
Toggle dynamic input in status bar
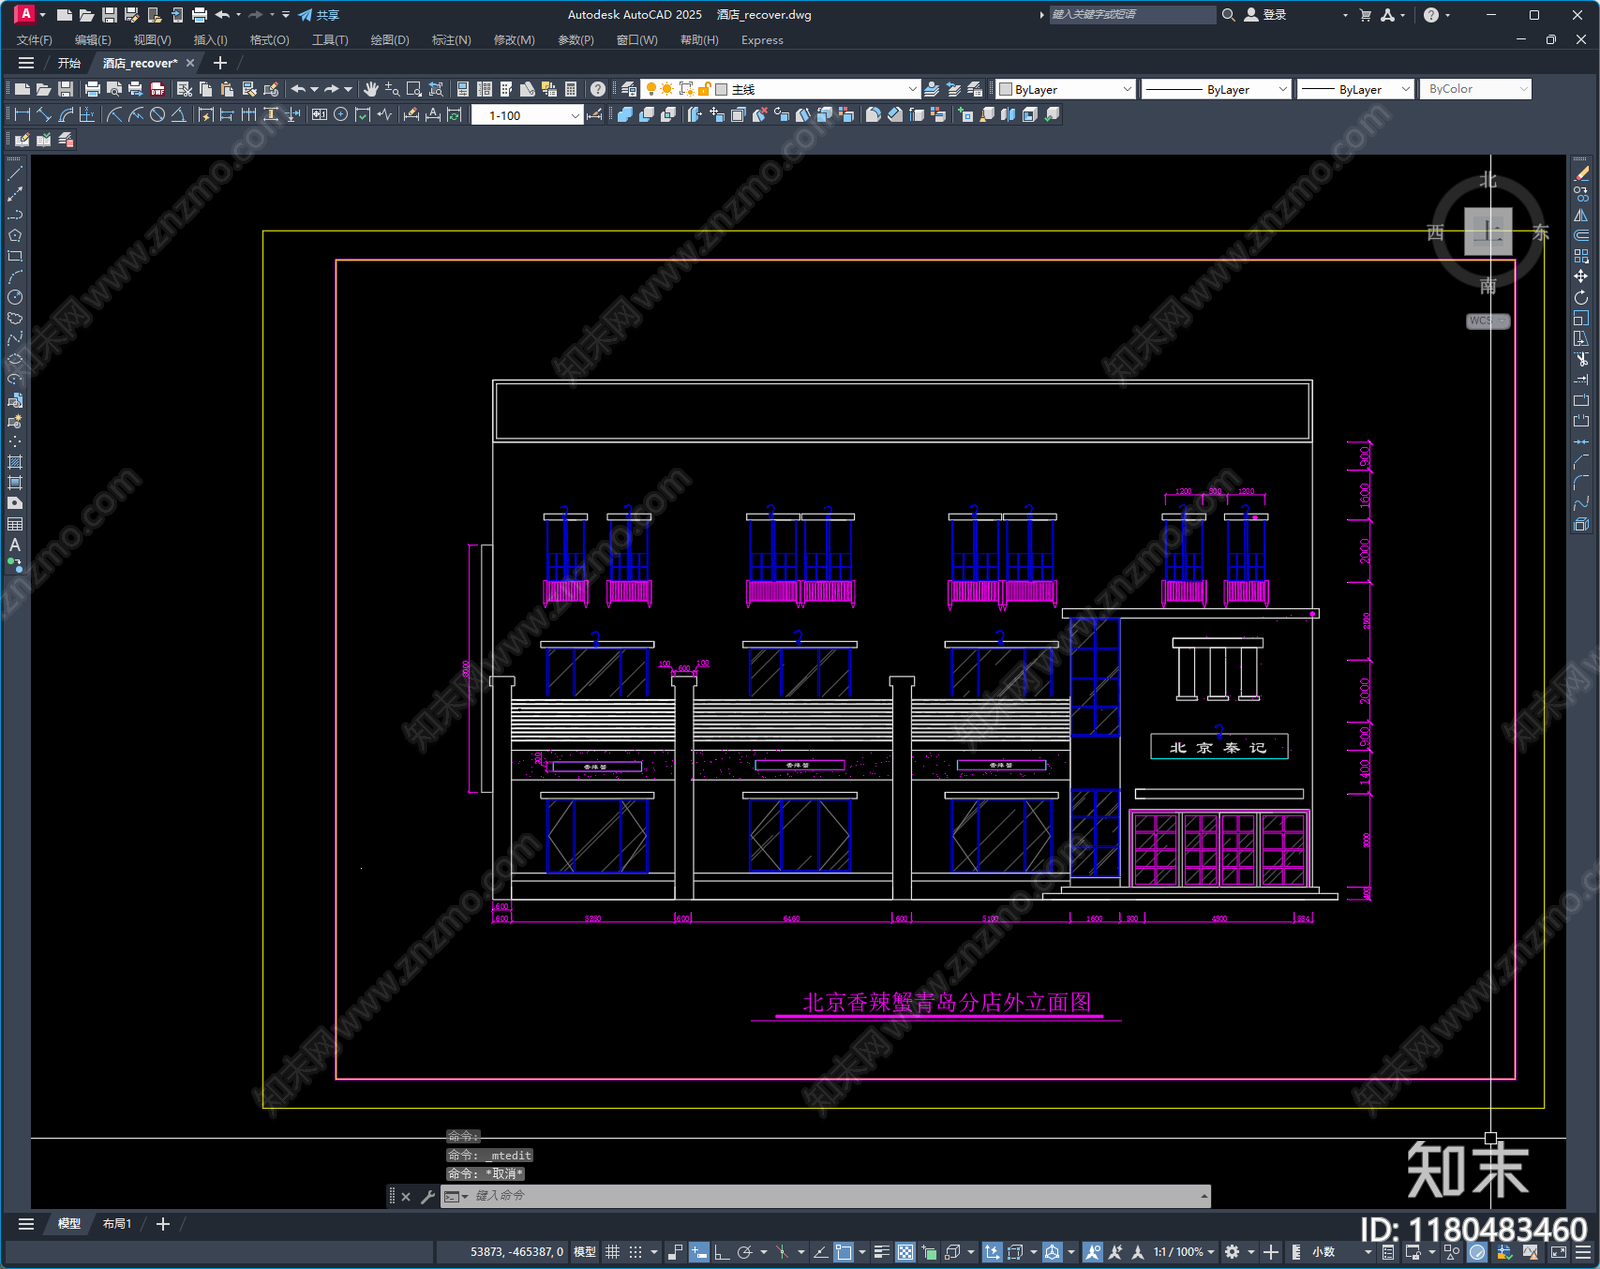point(699,1252)
